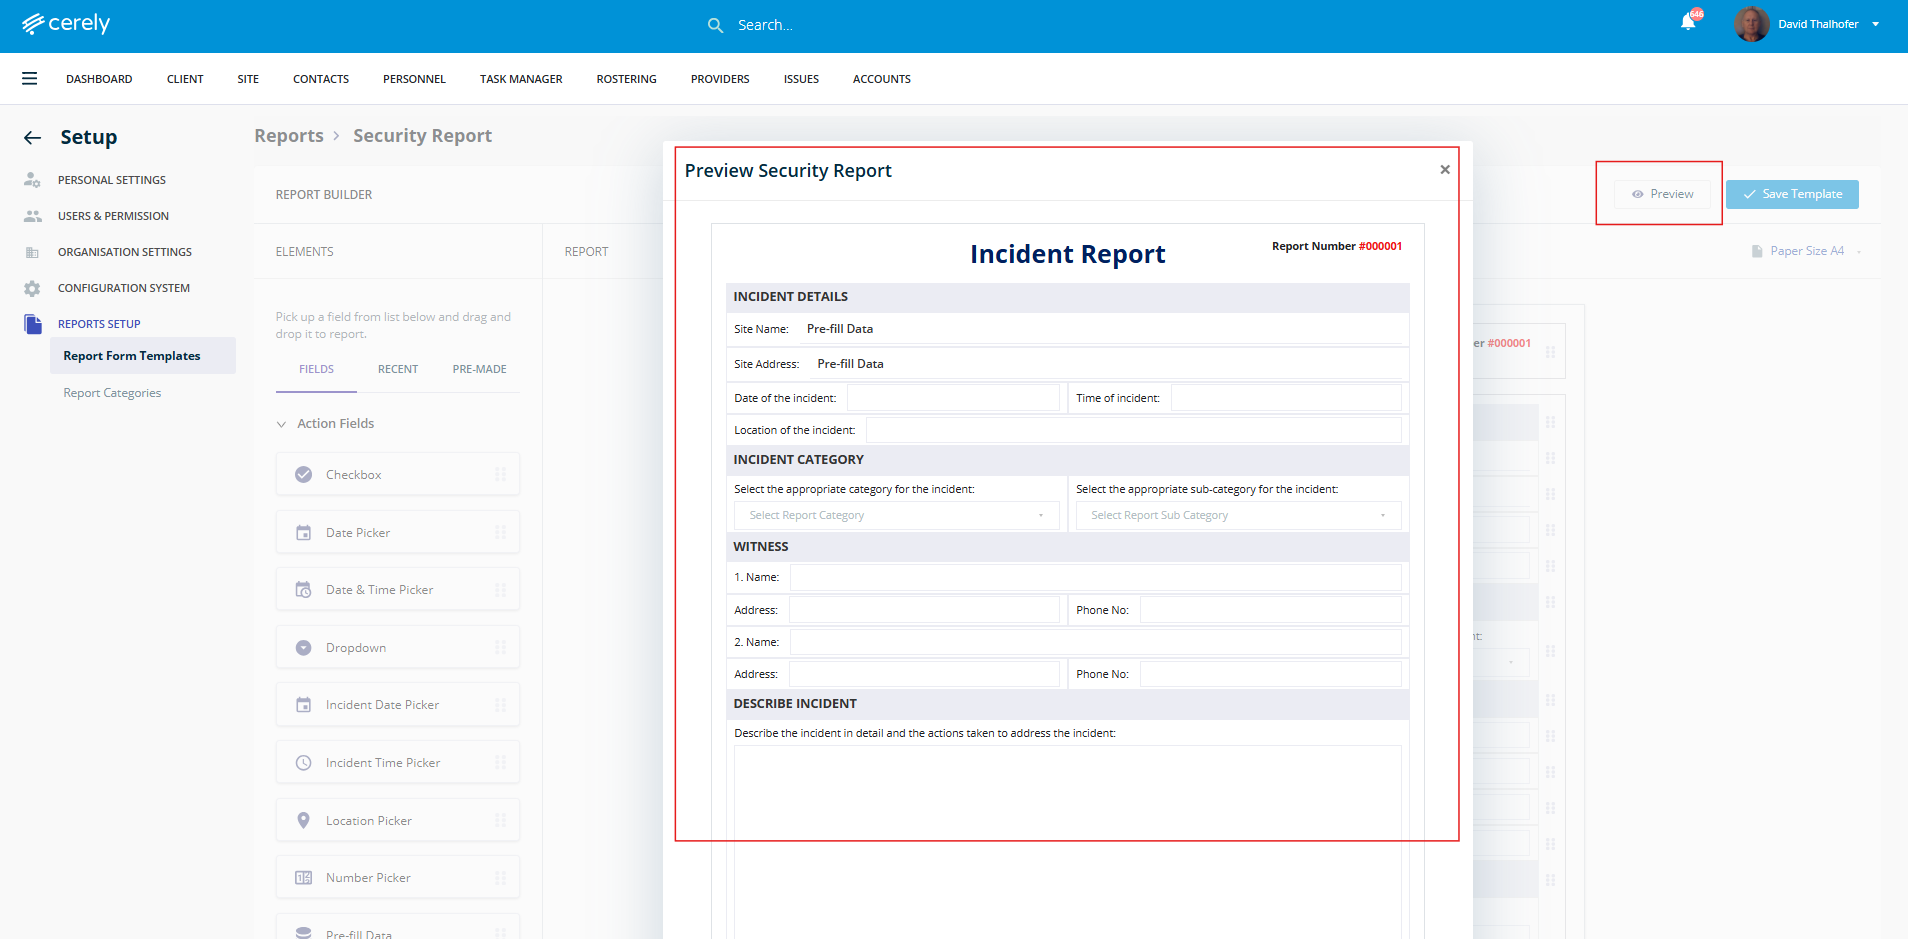Open the user account dropdown arrow
Screen dimensions: 1908x939
pyautogui.click(x=1876, y=24)
